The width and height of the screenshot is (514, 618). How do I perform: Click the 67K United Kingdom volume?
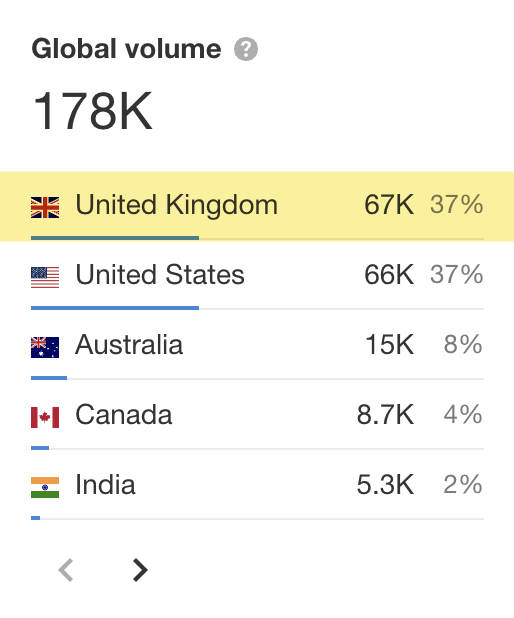coord(389,205)
